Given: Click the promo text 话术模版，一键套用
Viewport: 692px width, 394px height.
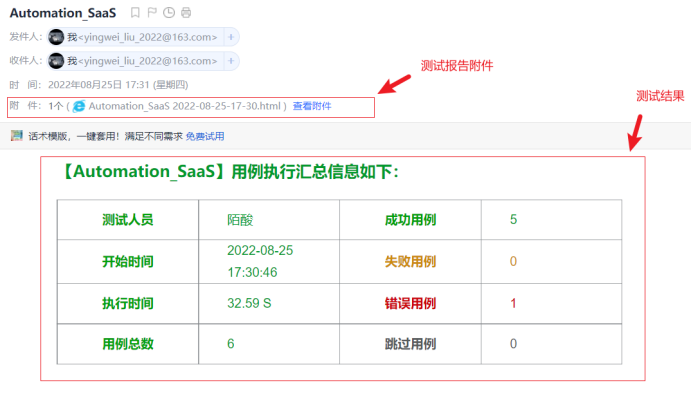Looking at the screenshot, I should [73, 136].
